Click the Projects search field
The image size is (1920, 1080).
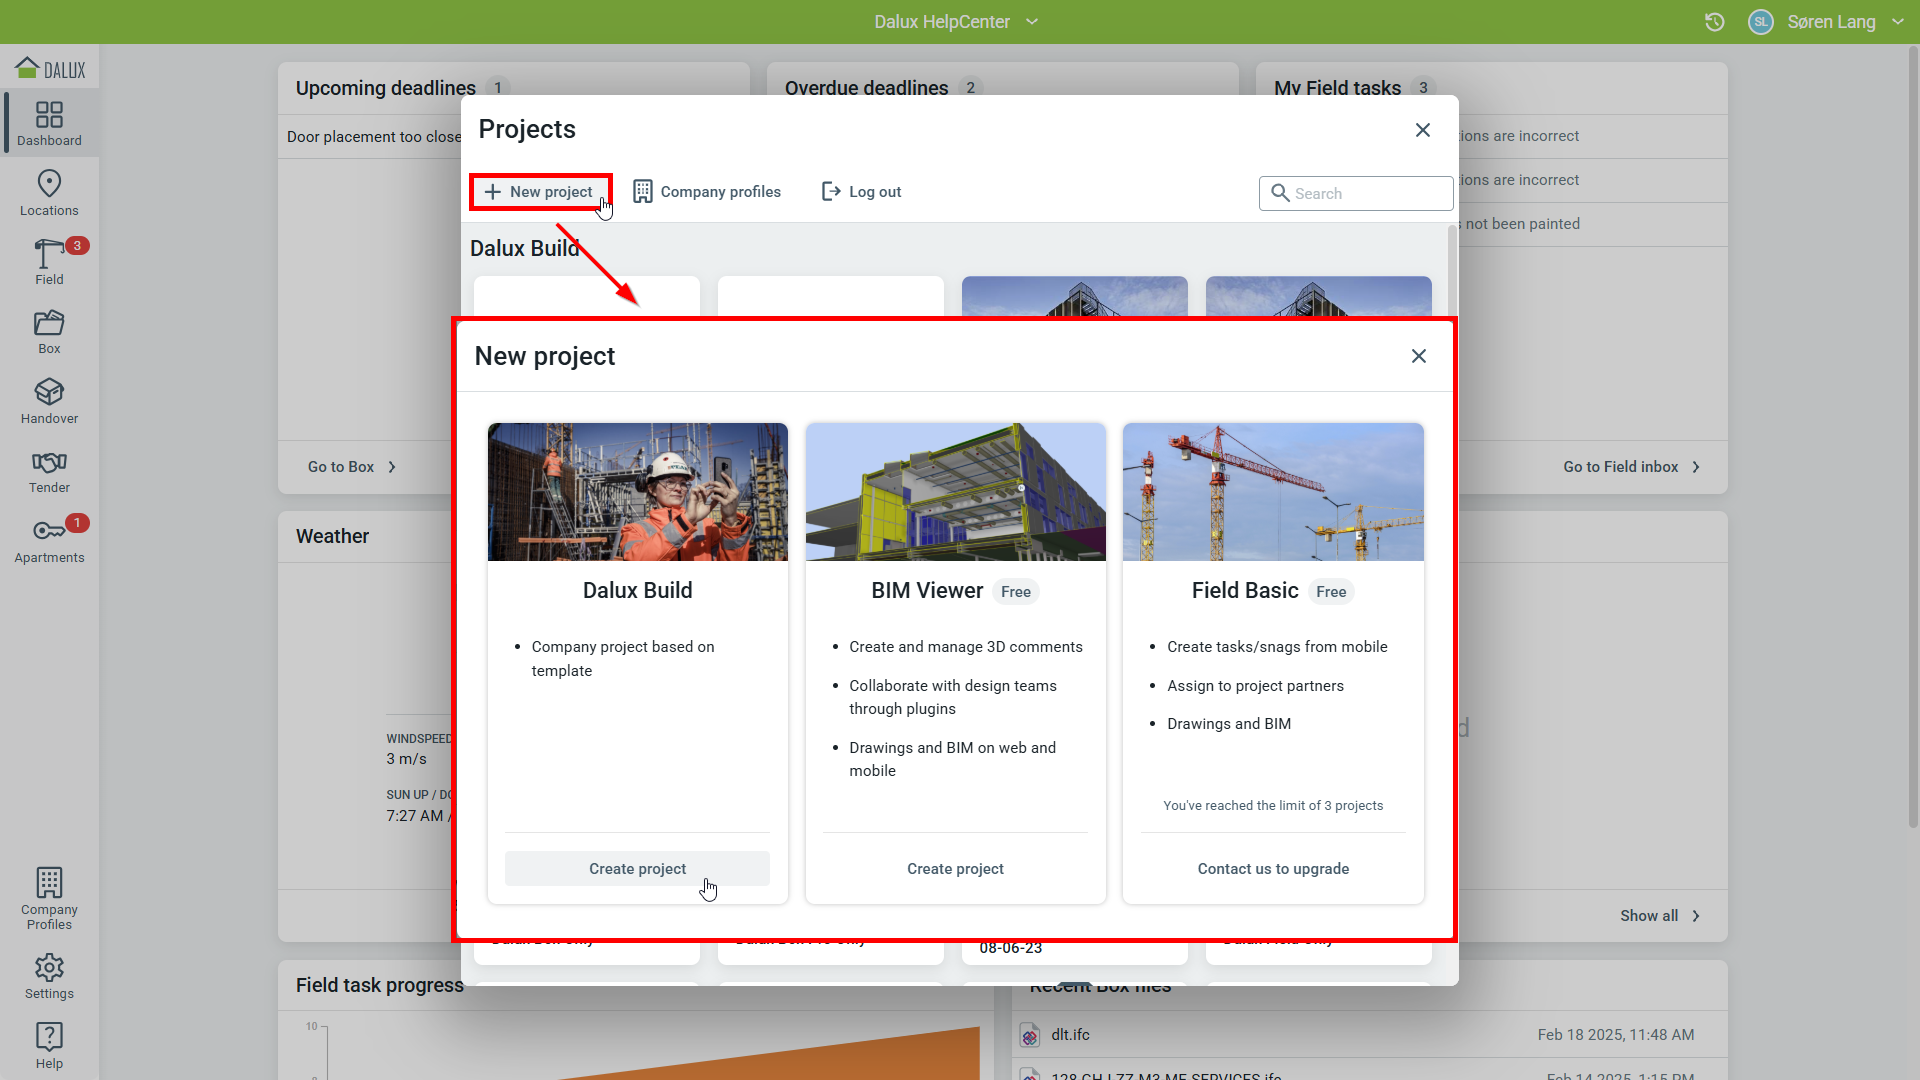[x=1367, y=194]
